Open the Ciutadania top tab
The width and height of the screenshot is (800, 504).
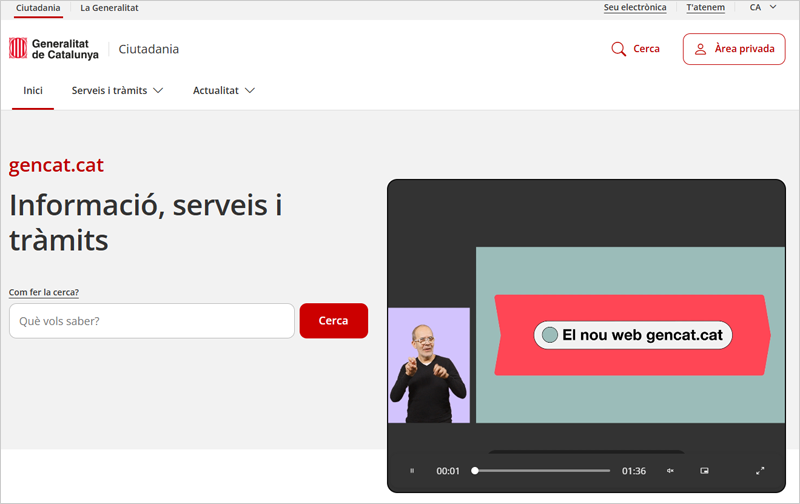pos(38,7)
